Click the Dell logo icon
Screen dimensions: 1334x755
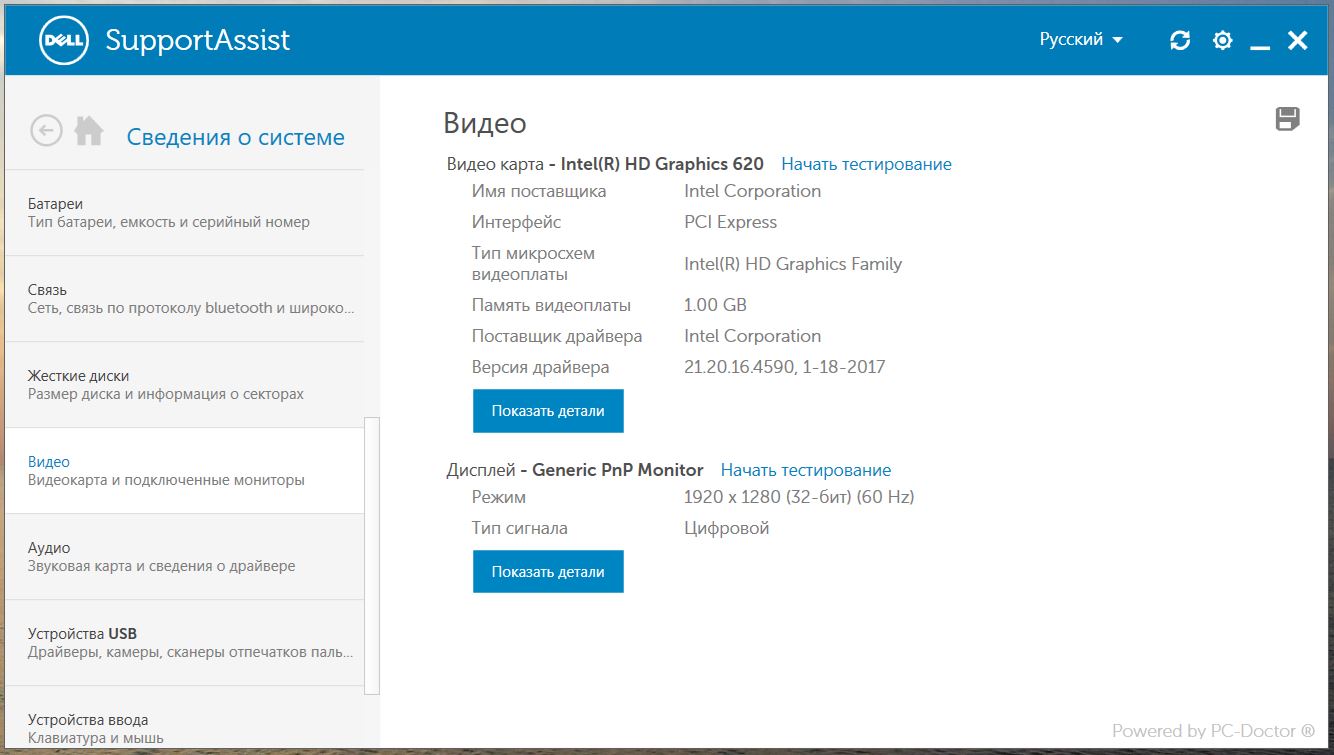pos(65,40)
